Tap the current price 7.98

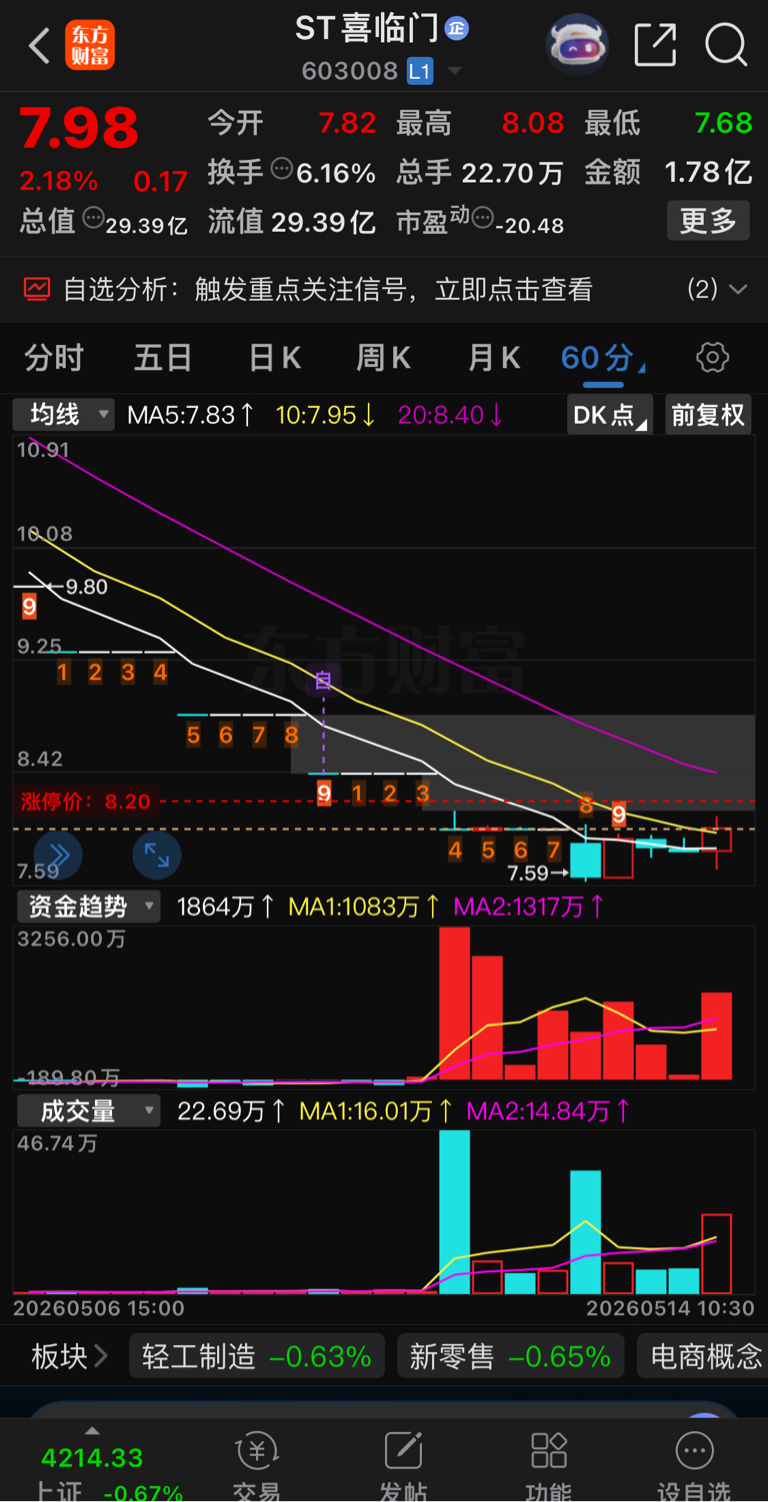tap(79, 128)
